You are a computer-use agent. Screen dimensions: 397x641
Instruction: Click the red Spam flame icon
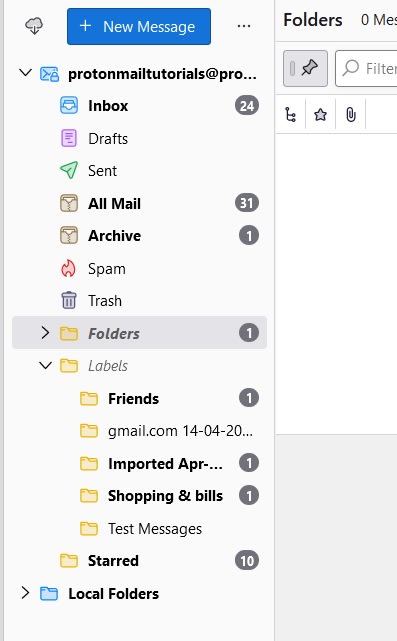pyautogui.click(x=68, y=269)
